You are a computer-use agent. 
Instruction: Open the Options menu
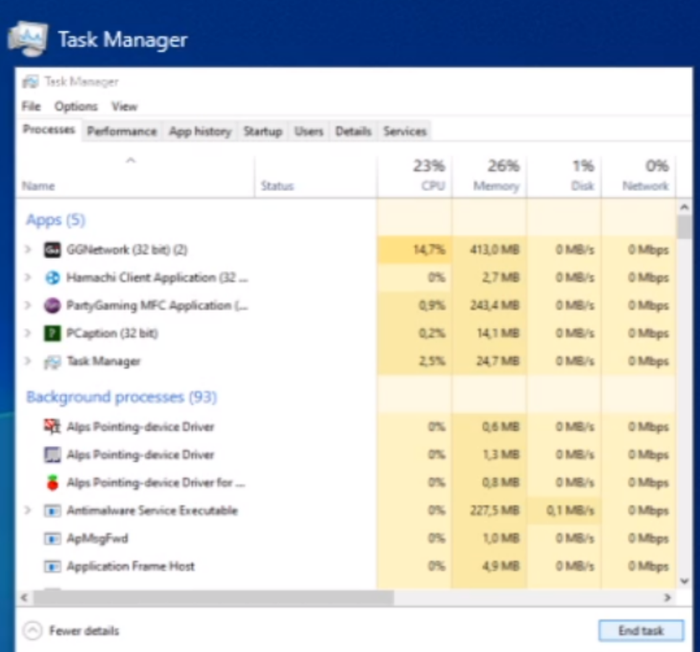pyautogui.click(x=76, y=106)
